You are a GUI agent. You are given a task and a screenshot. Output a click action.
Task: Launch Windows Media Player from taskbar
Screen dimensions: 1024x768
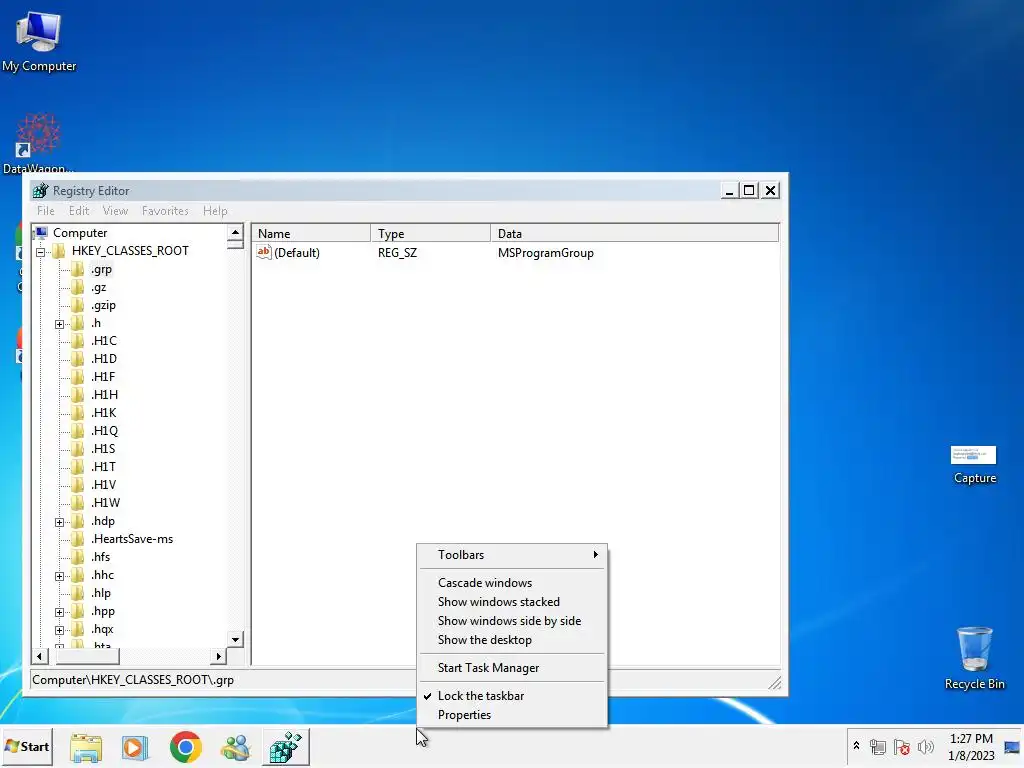click(x=135, y=747)
